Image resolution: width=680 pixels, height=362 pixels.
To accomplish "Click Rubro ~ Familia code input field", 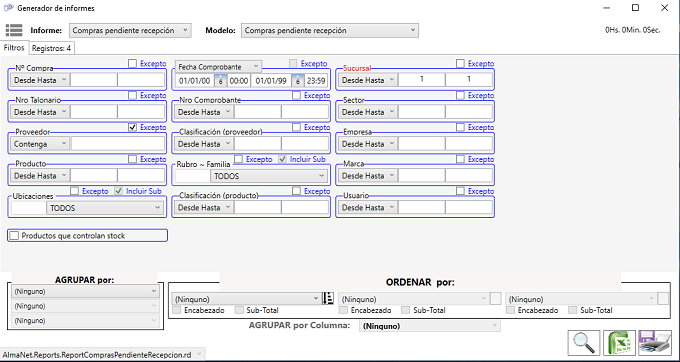I will click(x=192, y=176).
